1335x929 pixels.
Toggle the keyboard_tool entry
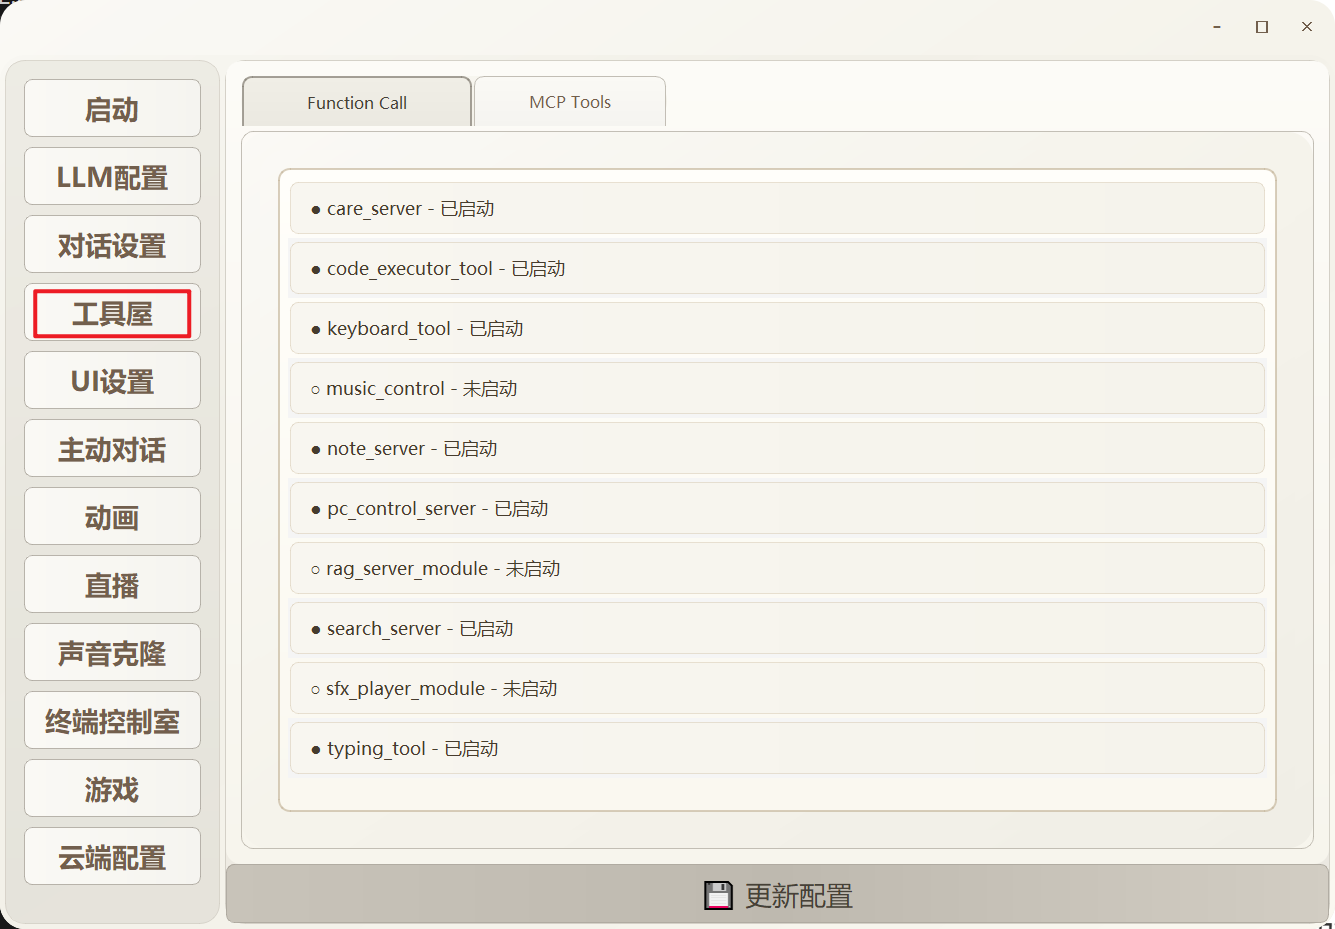point(776,329)
